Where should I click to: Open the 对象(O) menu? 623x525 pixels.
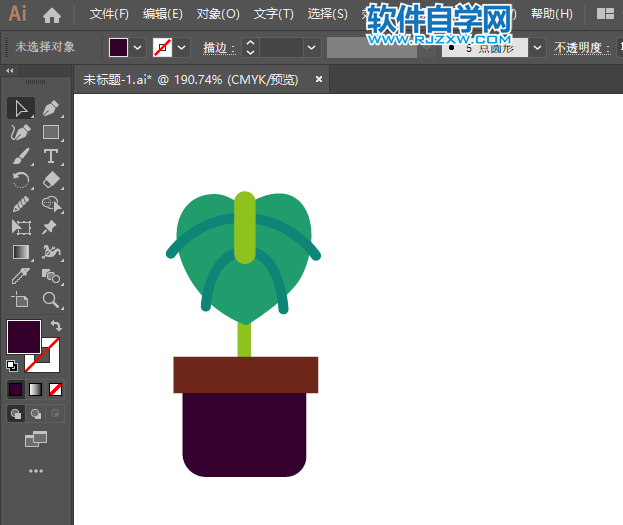[218, 14]
